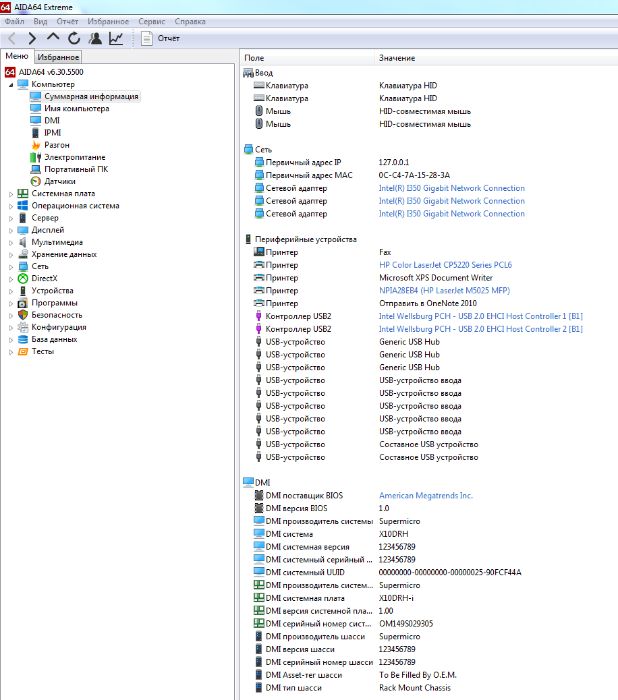Expand the Сеть tree node
The image size is (618, 700).
[x=11, y=267]
